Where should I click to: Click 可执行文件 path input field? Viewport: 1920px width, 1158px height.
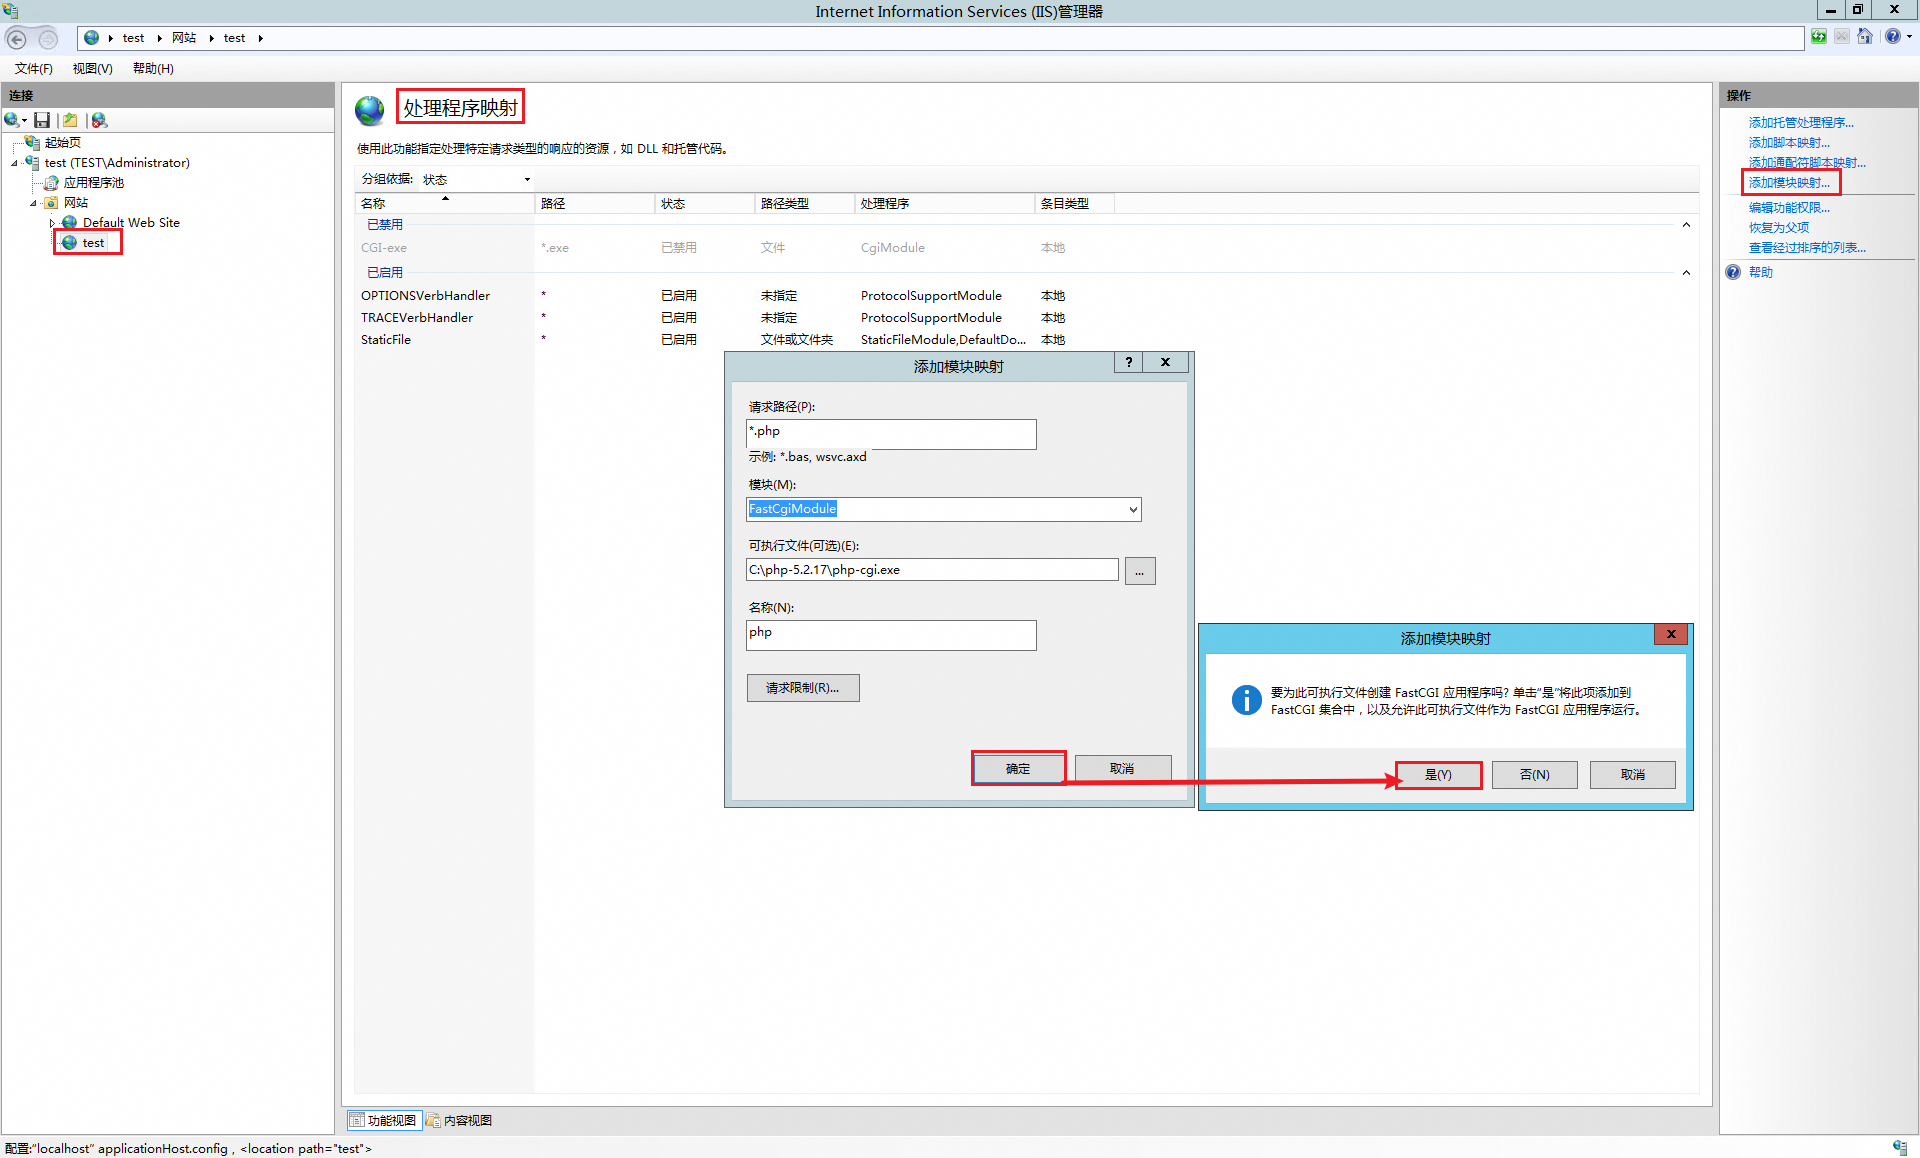coord(932,570)
